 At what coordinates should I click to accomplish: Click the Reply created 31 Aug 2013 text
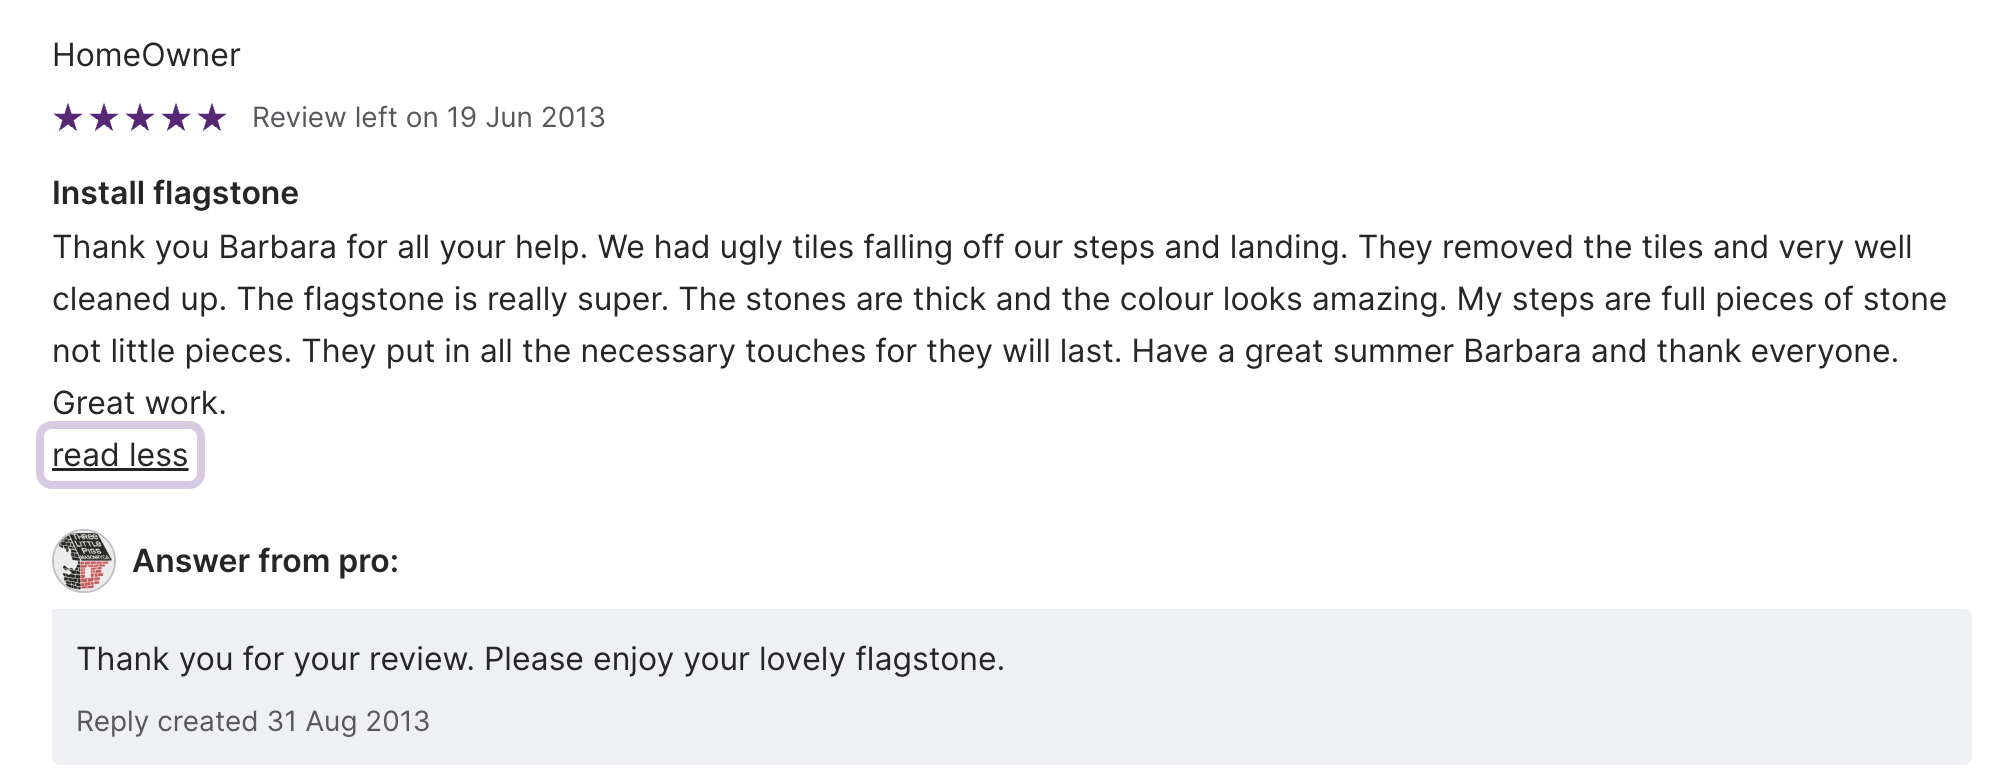[x=253, y=721]
